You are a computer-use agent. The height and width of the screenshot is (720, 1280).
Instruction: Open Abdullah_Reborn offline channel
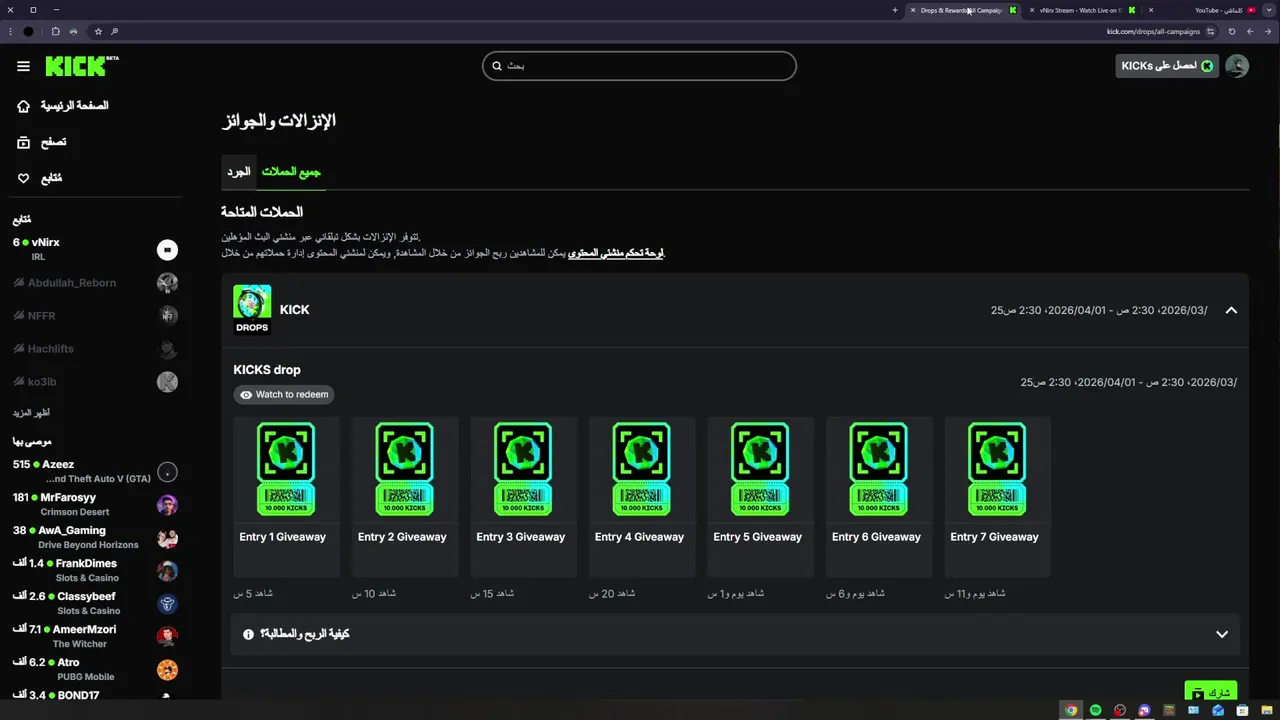pyautogui.click(x=94, y=283)
